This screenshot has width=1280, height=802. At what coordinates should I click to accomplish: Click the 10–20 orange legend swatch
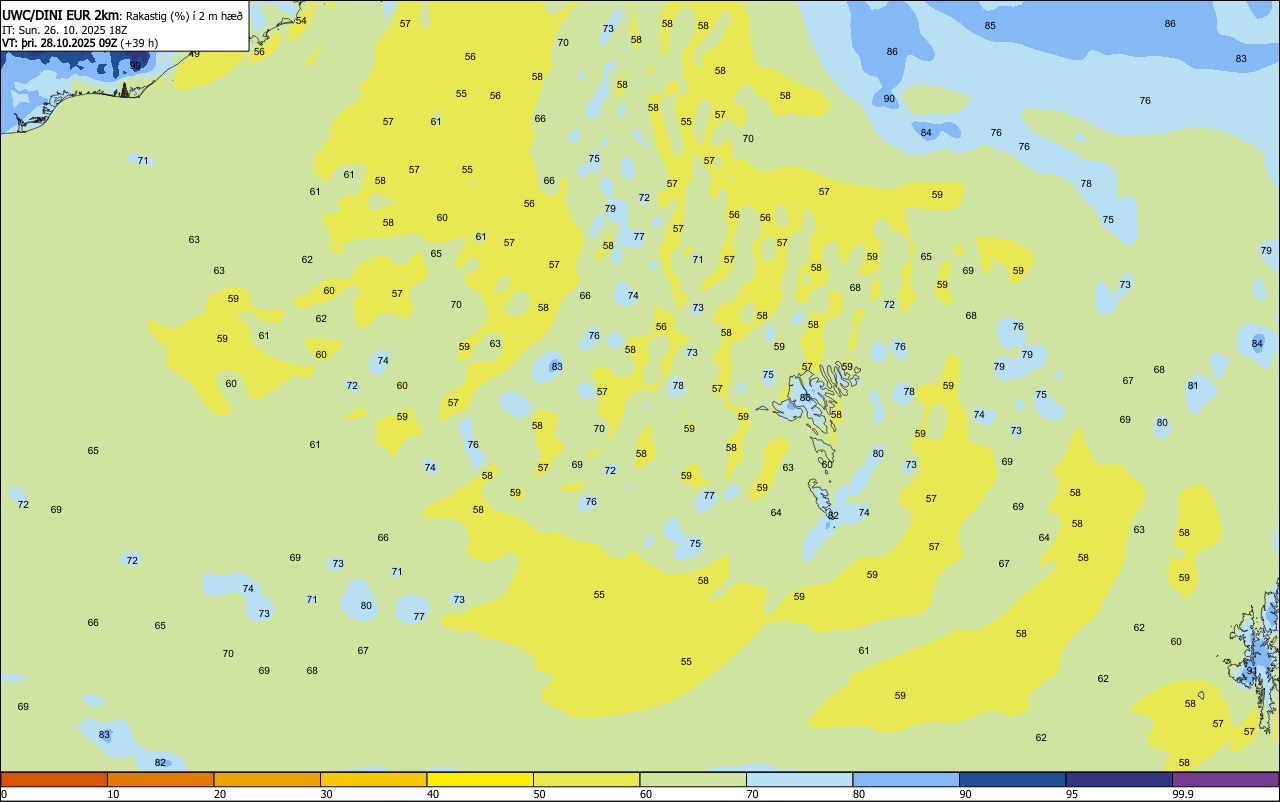[x=160, y=779]
